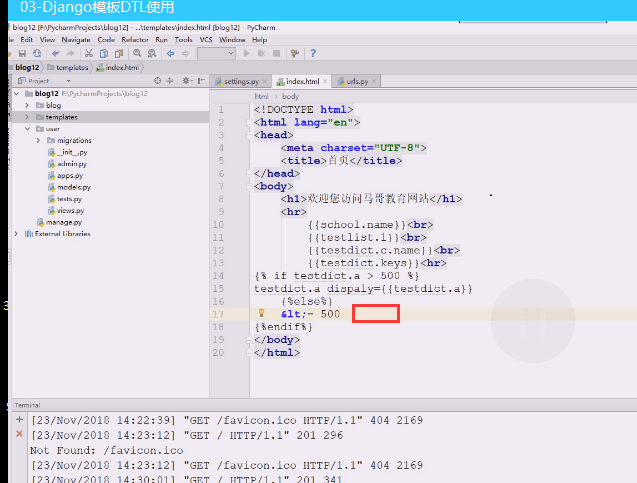Viewport: 637px width, 483px height.
Task: Close the terminal session with red X
Action: coord(19,434)
